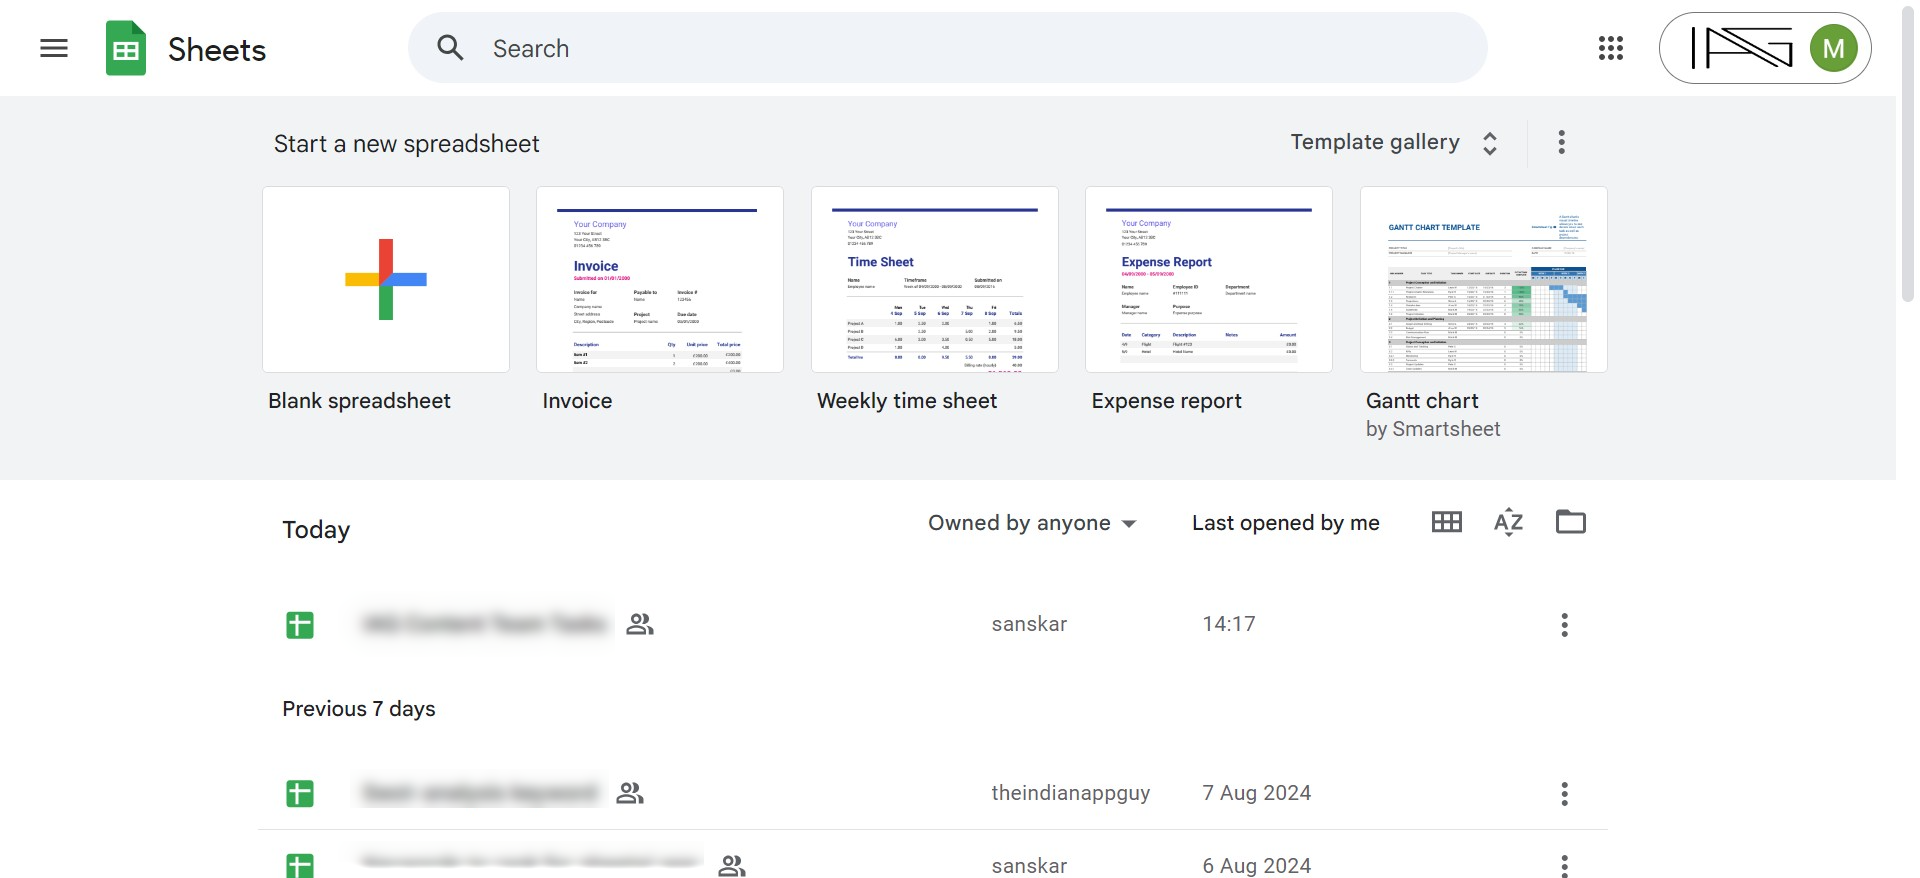Open the Expense report template thumbnail
This screenshot has width=1920, height=878.
[1209, 279]
